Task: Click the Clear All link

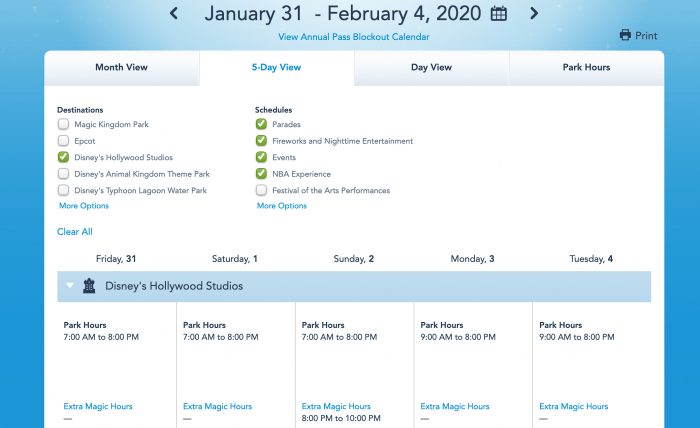Action: [75, 232]
